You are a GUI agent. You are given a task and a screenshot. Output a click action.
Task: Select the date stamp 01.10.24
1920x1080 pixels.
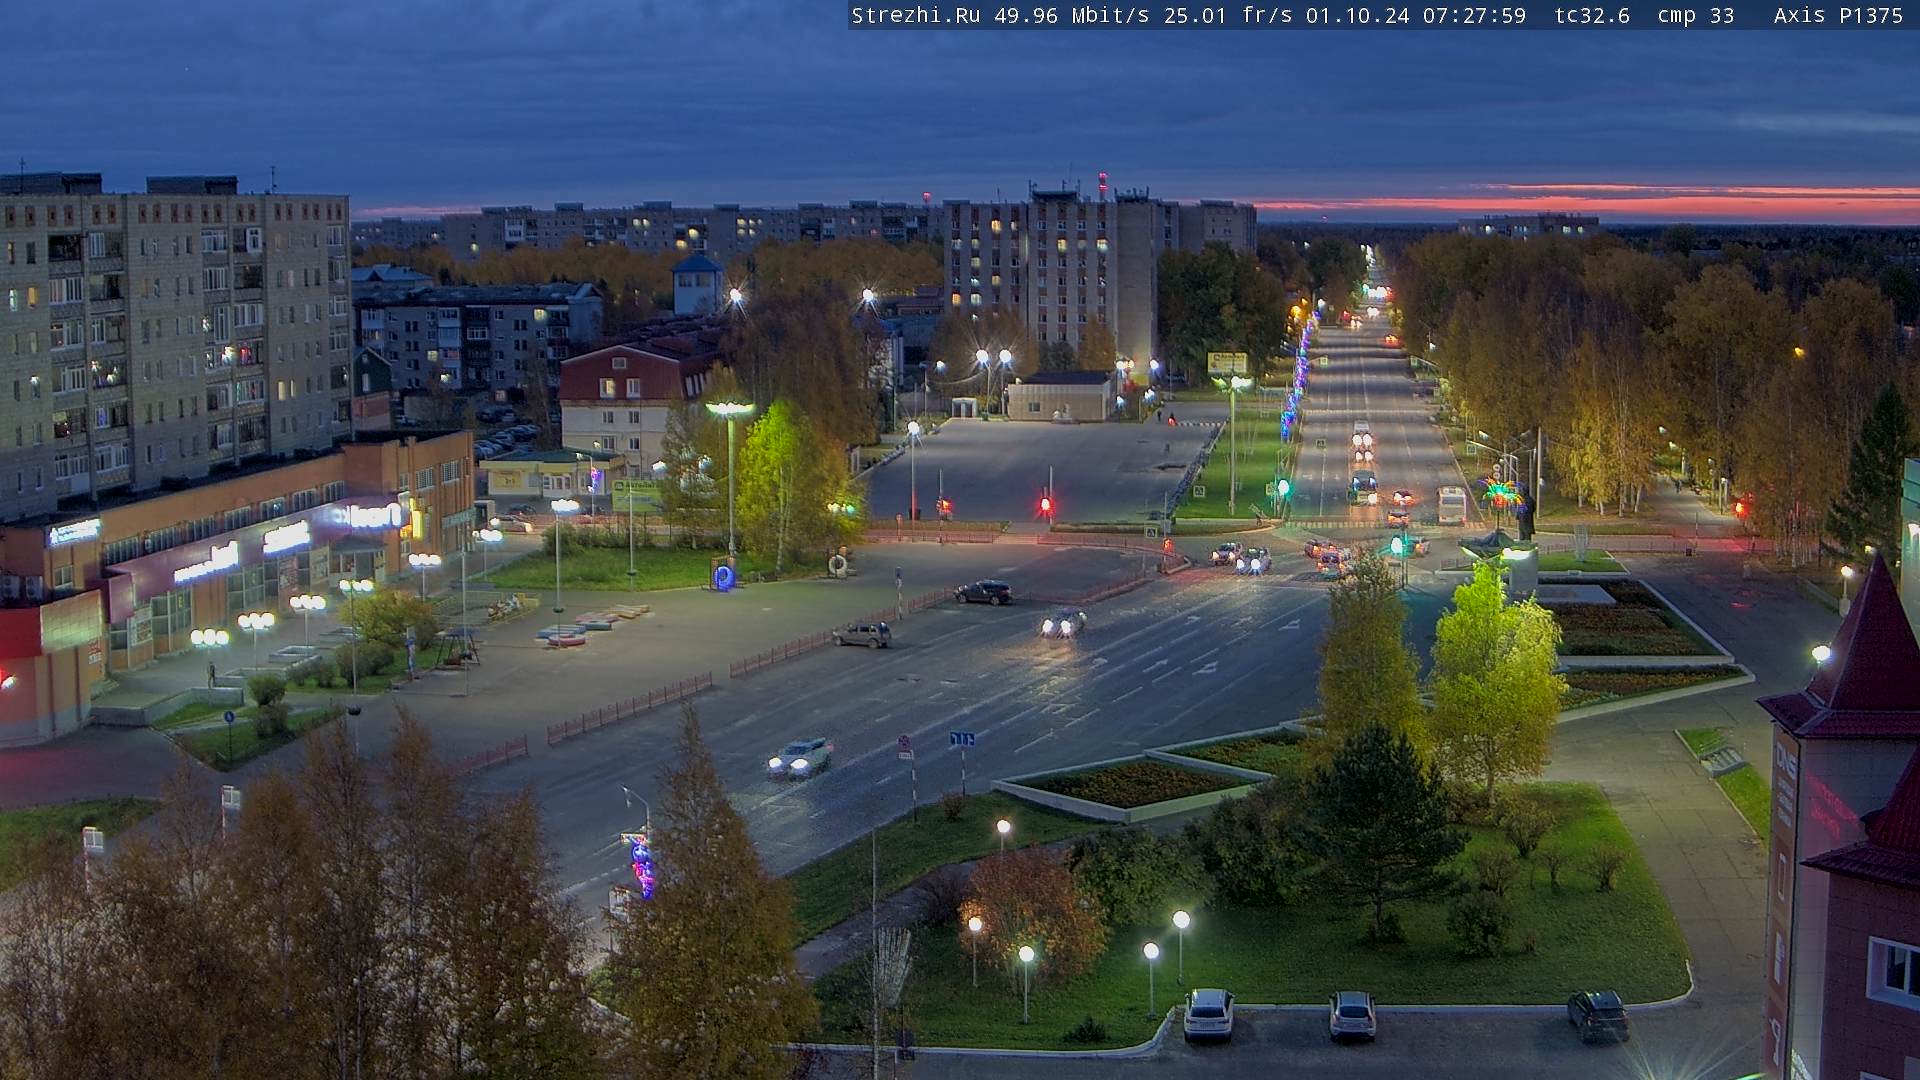(x=1356, y=15)
